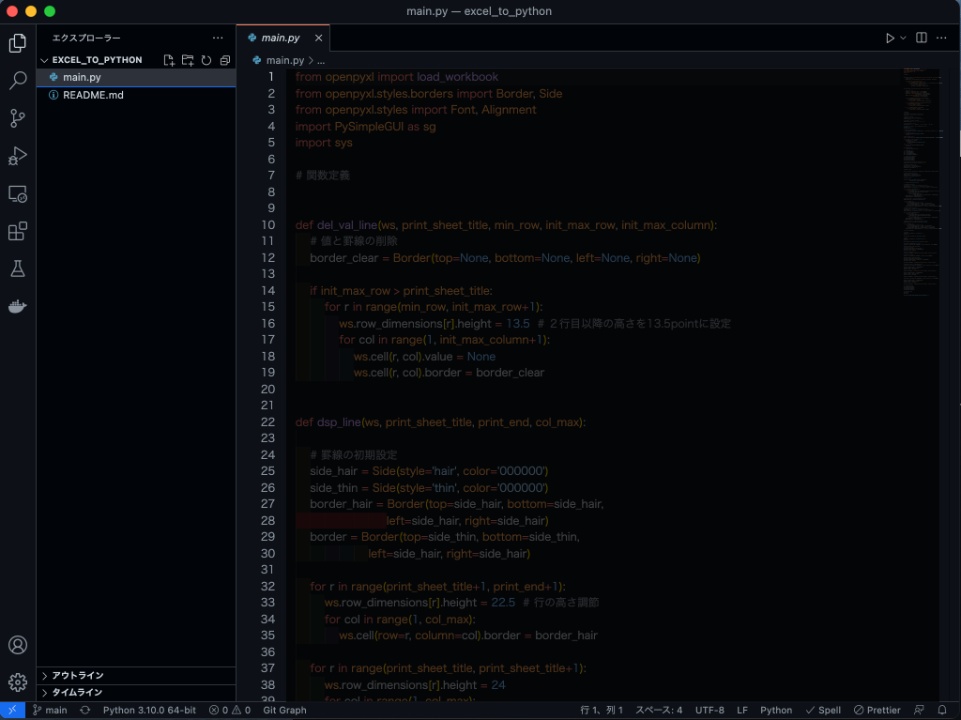This screenshot has width=961, height=720.
Task: Toggle Prettier formatter in status bar
Action: pyautogui.click(x=877, y=710)
